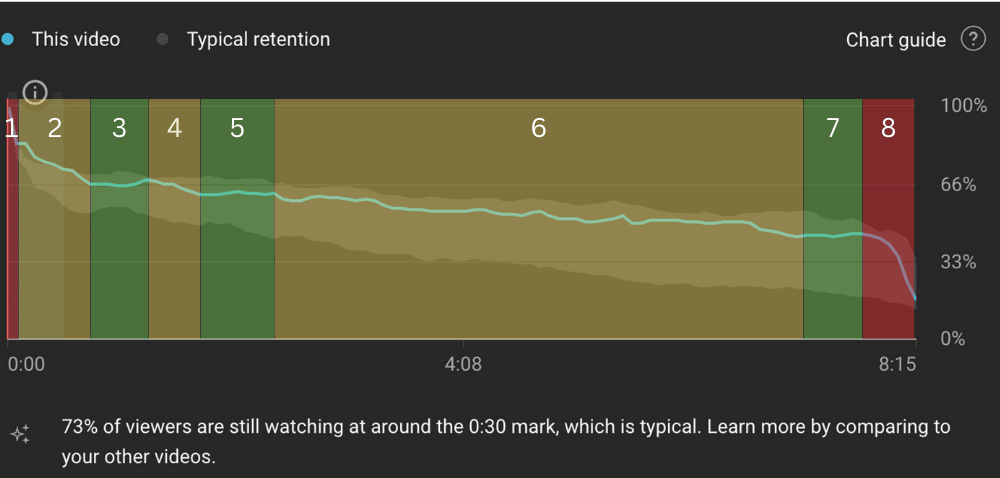Click the sparkle insights icon
The height and width of the screenshot is (478, 1000).
19,434
